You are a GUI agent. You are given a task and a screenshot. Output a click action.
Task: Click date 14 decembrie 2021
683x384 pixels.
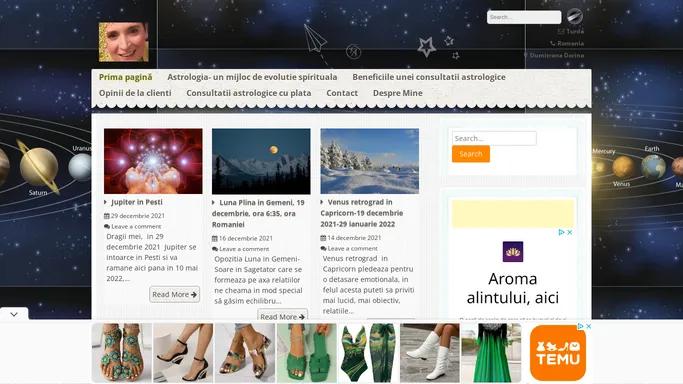coord(354,238)
